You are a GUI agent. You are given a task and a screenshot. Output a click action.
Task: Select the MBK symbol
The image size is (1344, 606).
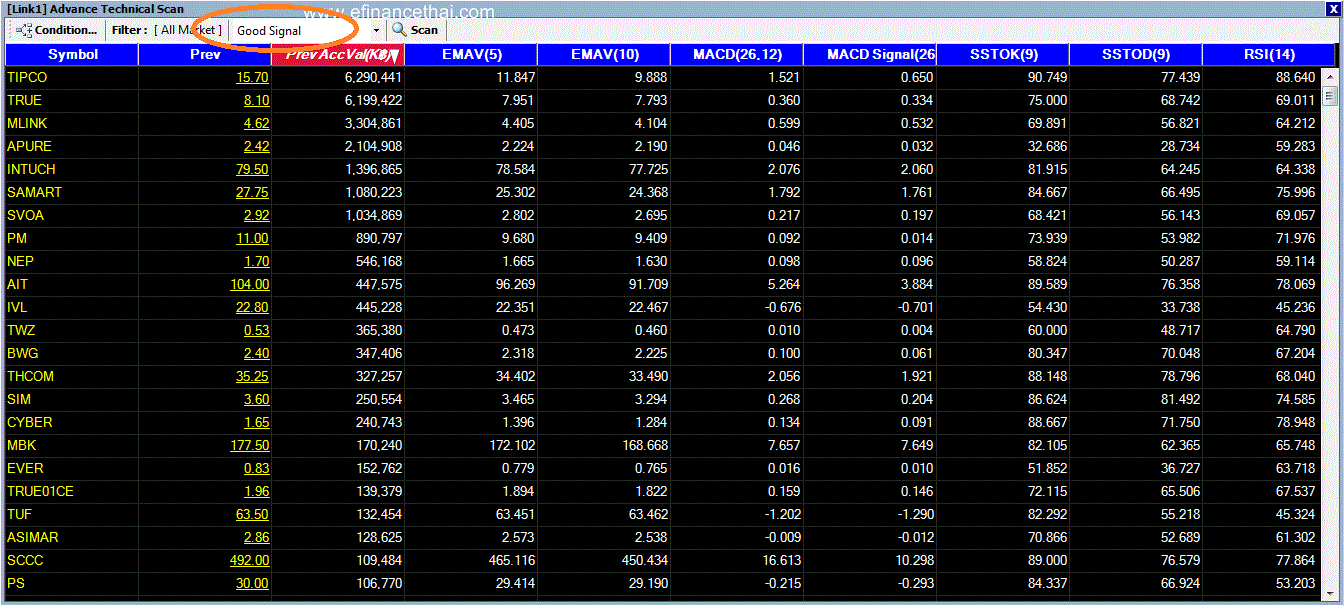point(21,445)
